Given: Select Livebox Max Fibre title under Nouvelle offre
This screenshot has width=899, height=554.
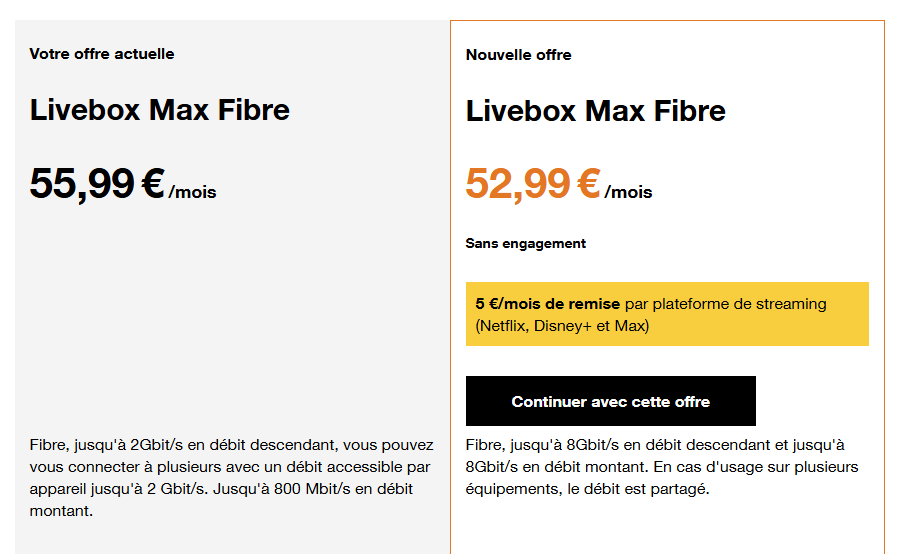Looking at the screenshot, I should coord(596,111).
